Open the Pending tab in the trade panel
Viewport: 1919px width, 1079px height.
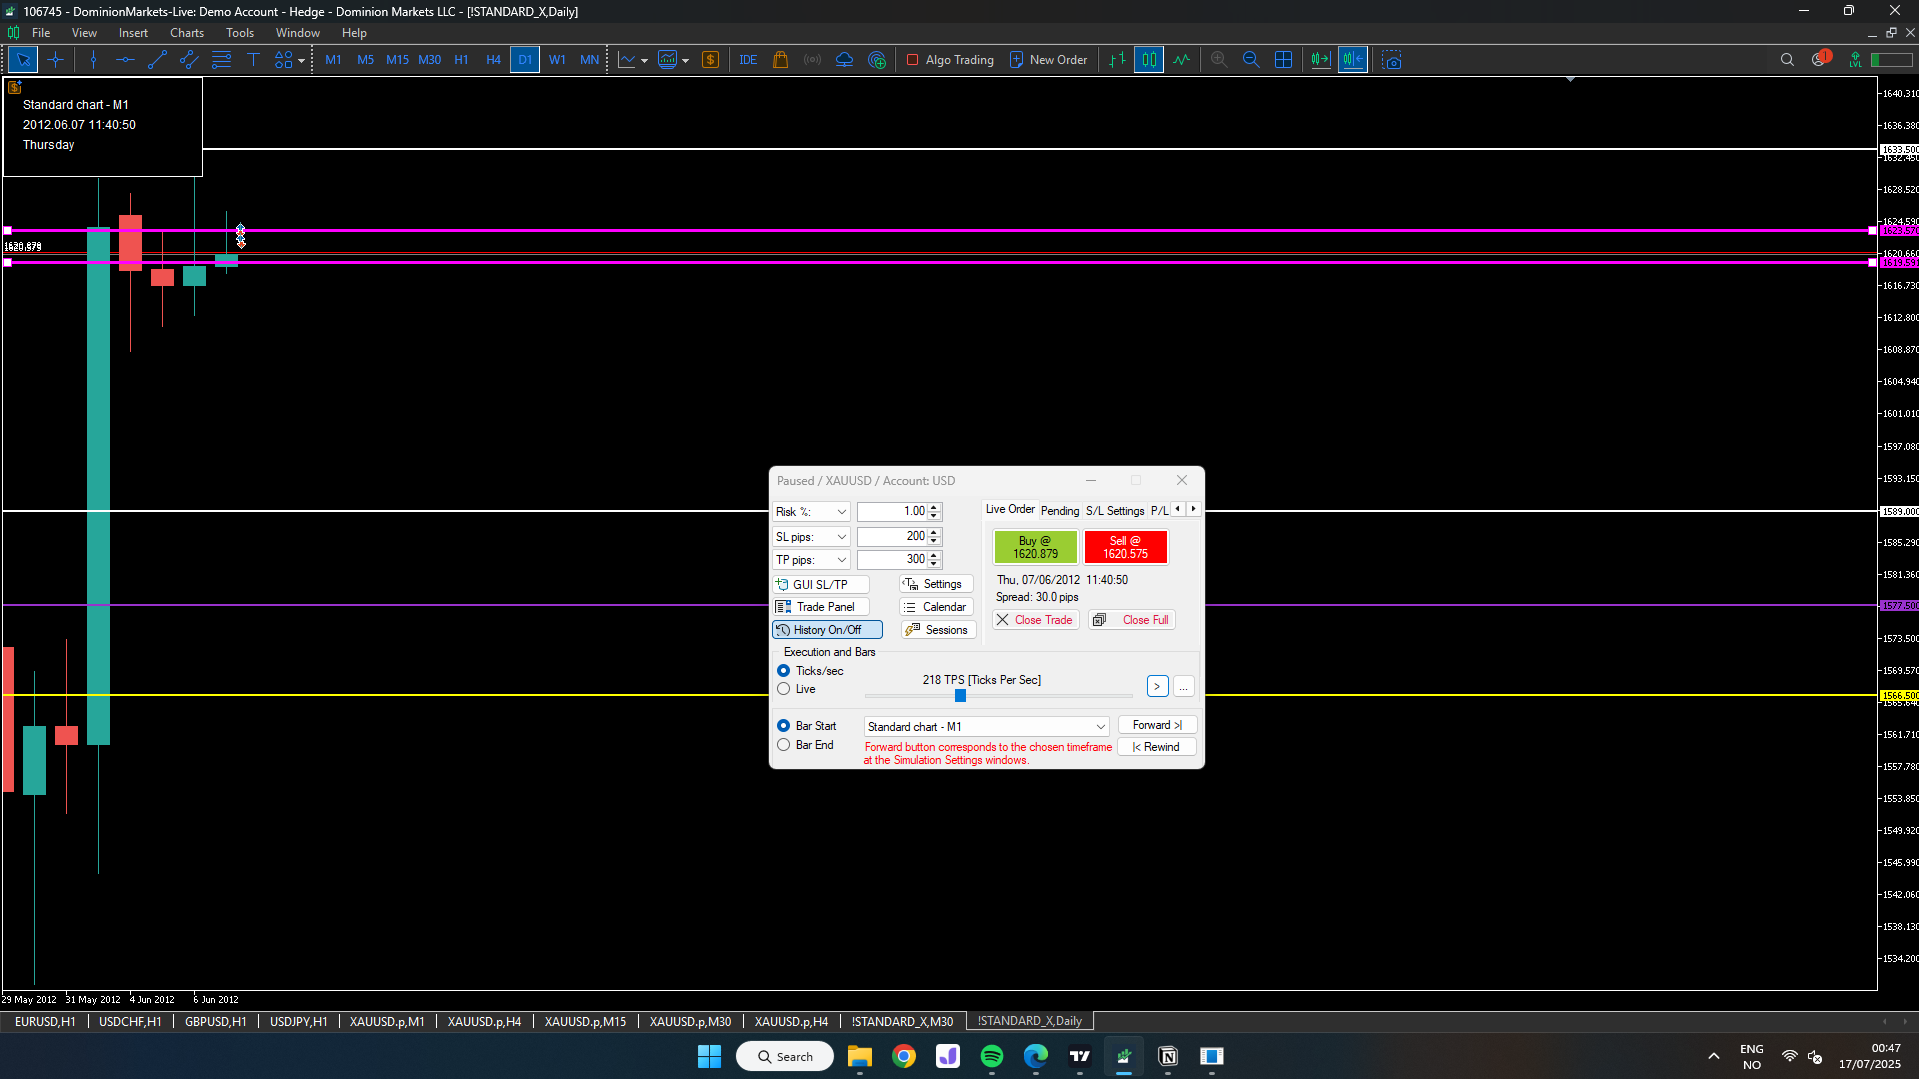click(x=1060, y=511)
